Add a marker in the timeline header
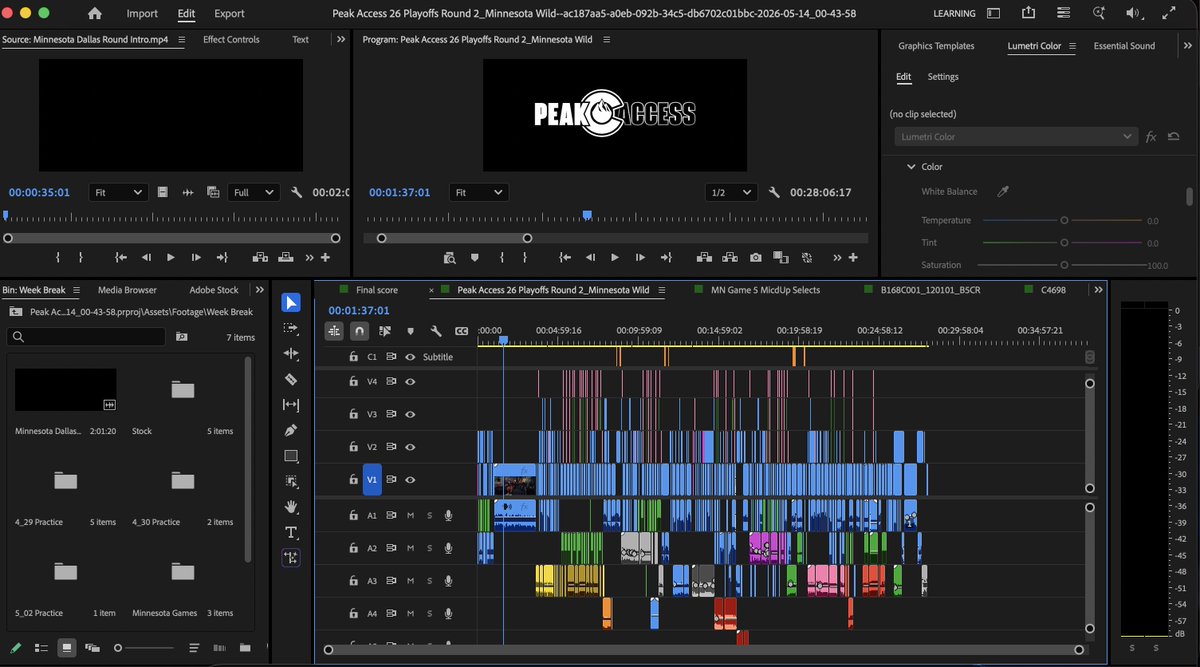Viewport: 1200px width, 667px height. [410, 330]
